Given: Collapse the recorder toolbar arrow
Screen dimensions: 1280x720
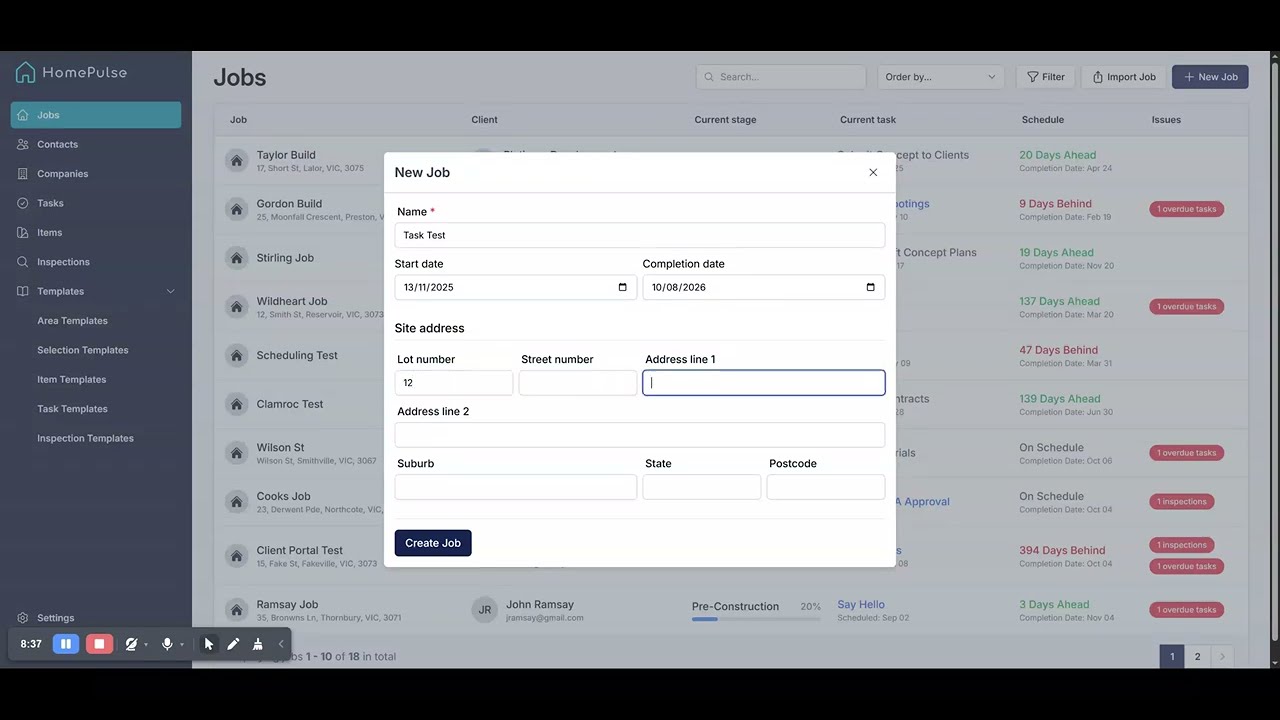Looking at the screenshot, I should pos(281,644).
